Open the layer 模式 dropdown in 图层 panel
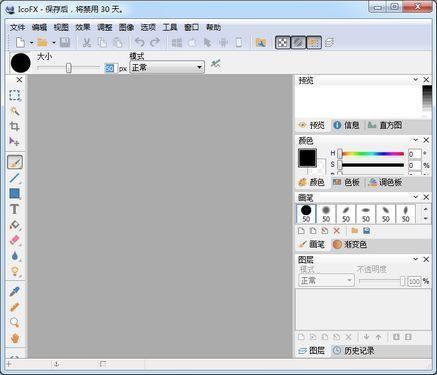The height and width of the screenshot is (375, 437). point(326,281)
